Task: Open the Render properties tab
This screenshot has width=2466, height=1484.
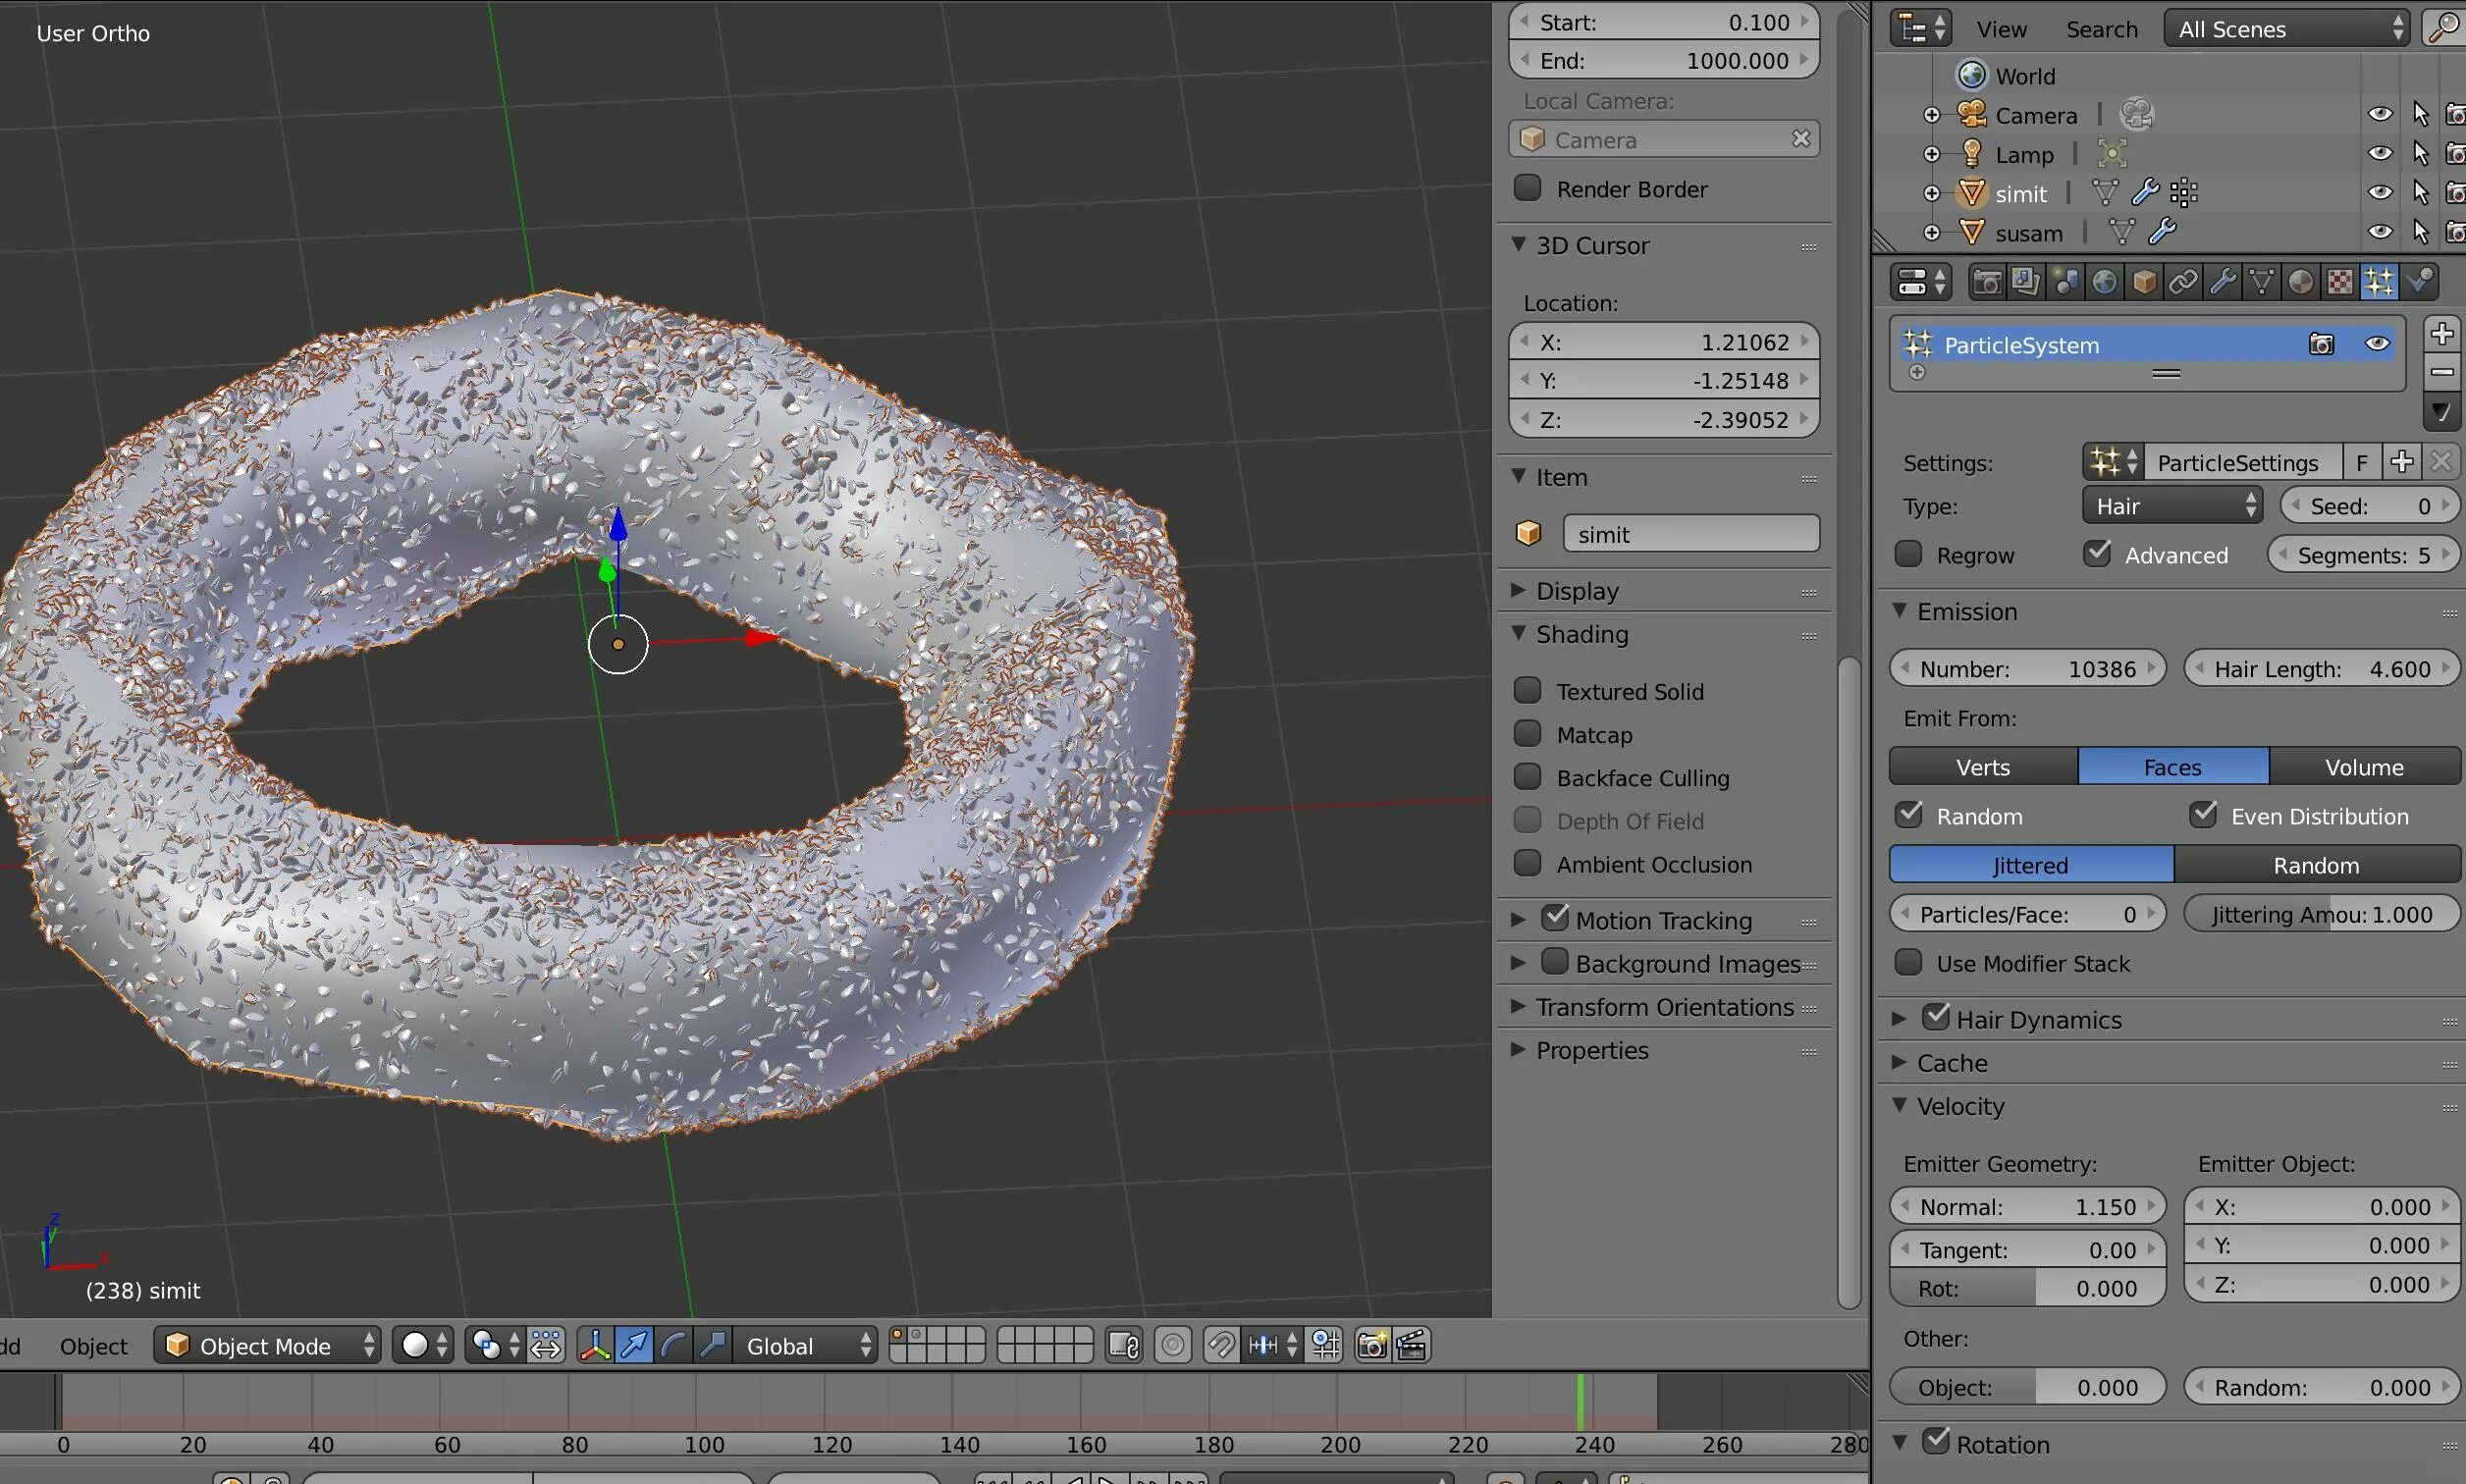Action: 1987,281
